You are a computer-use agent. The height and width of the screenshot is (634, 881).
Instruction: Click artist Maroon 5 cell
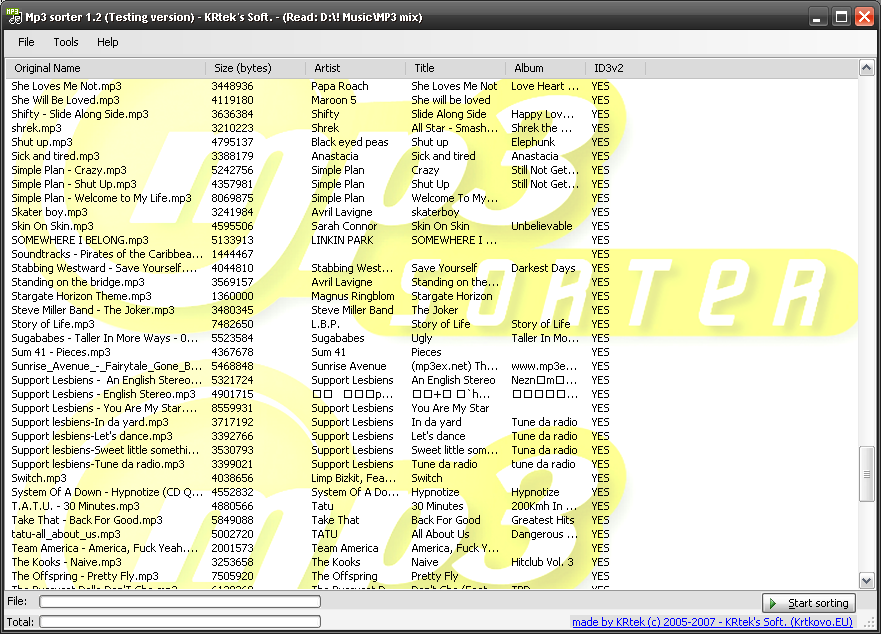pos(333,100)
